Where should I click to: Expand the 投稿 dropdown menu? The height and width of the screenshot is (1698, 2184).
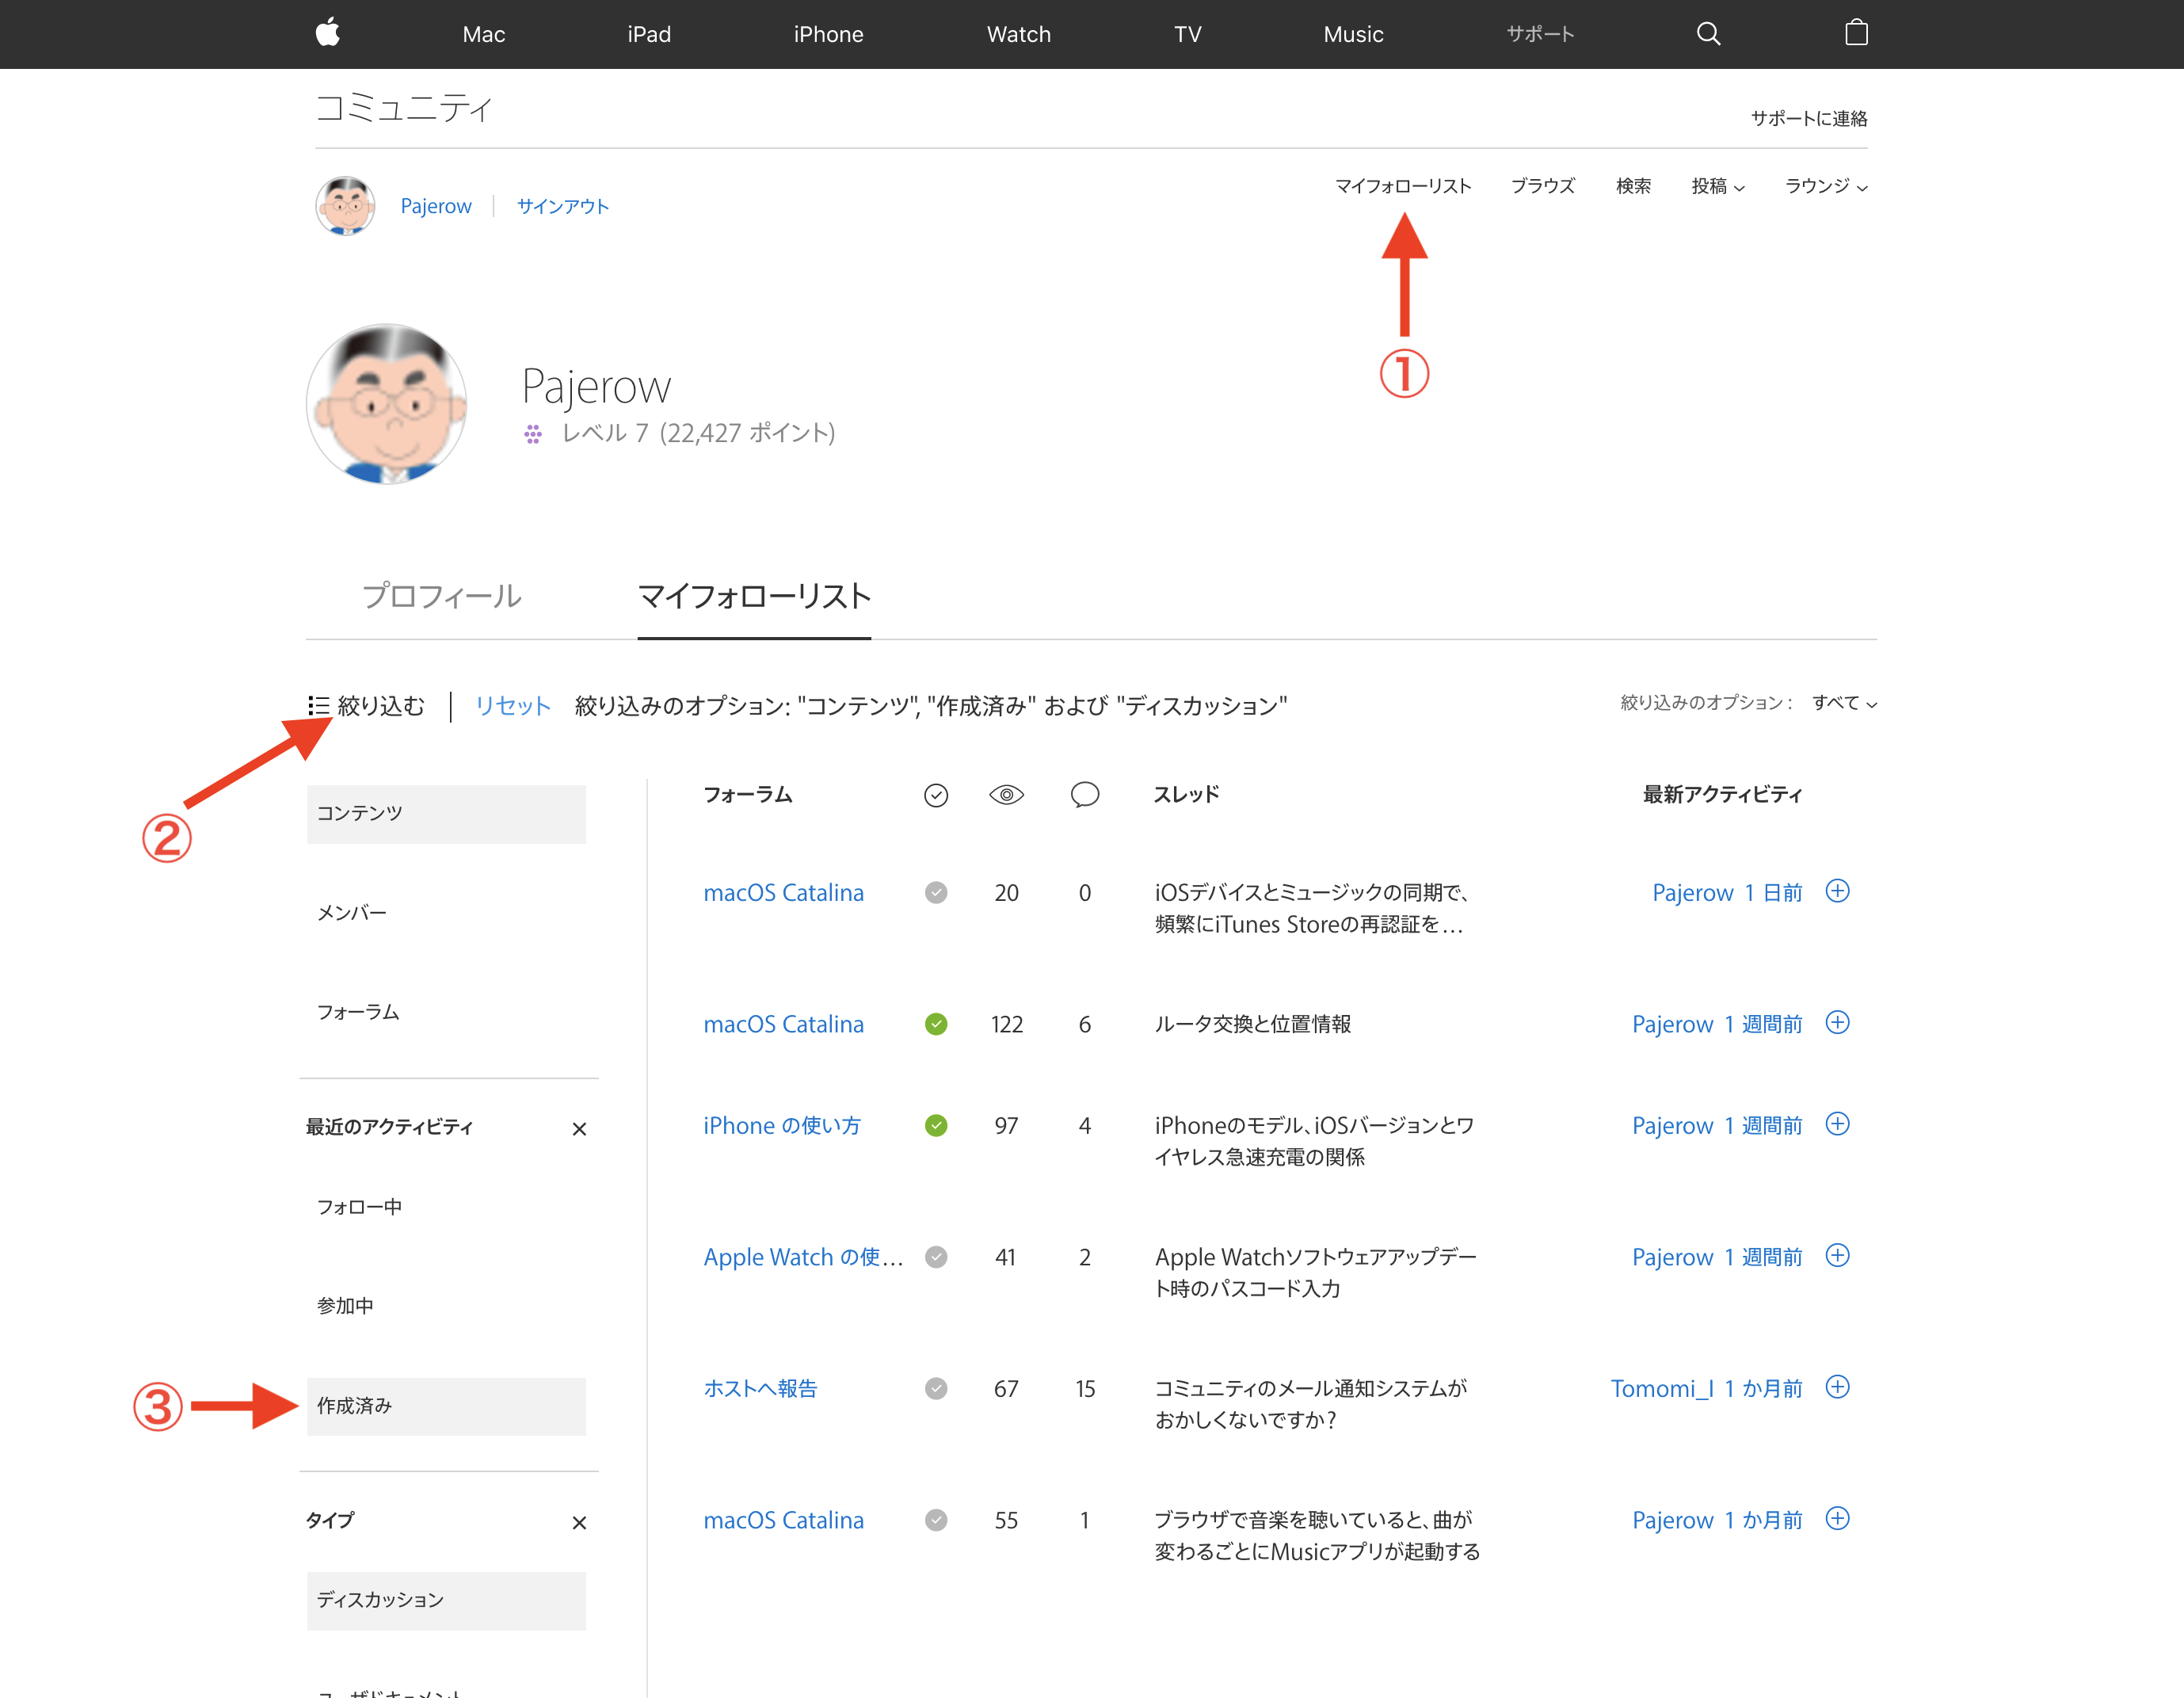click(1717, 186)
